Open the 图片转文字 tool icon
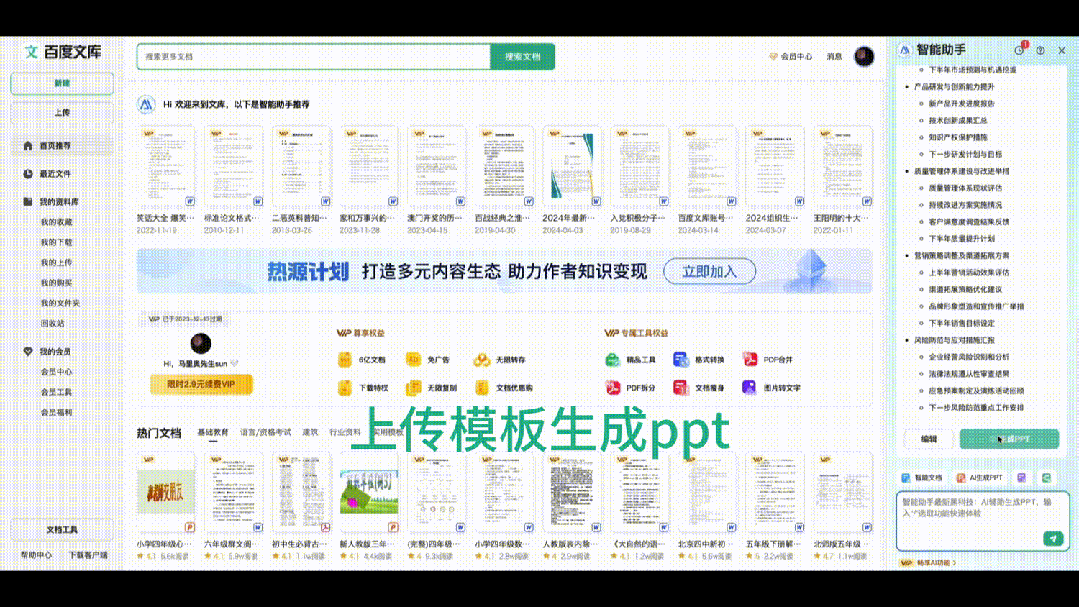The height and width of the screenshot is (607, 1079). pos(750,387)
